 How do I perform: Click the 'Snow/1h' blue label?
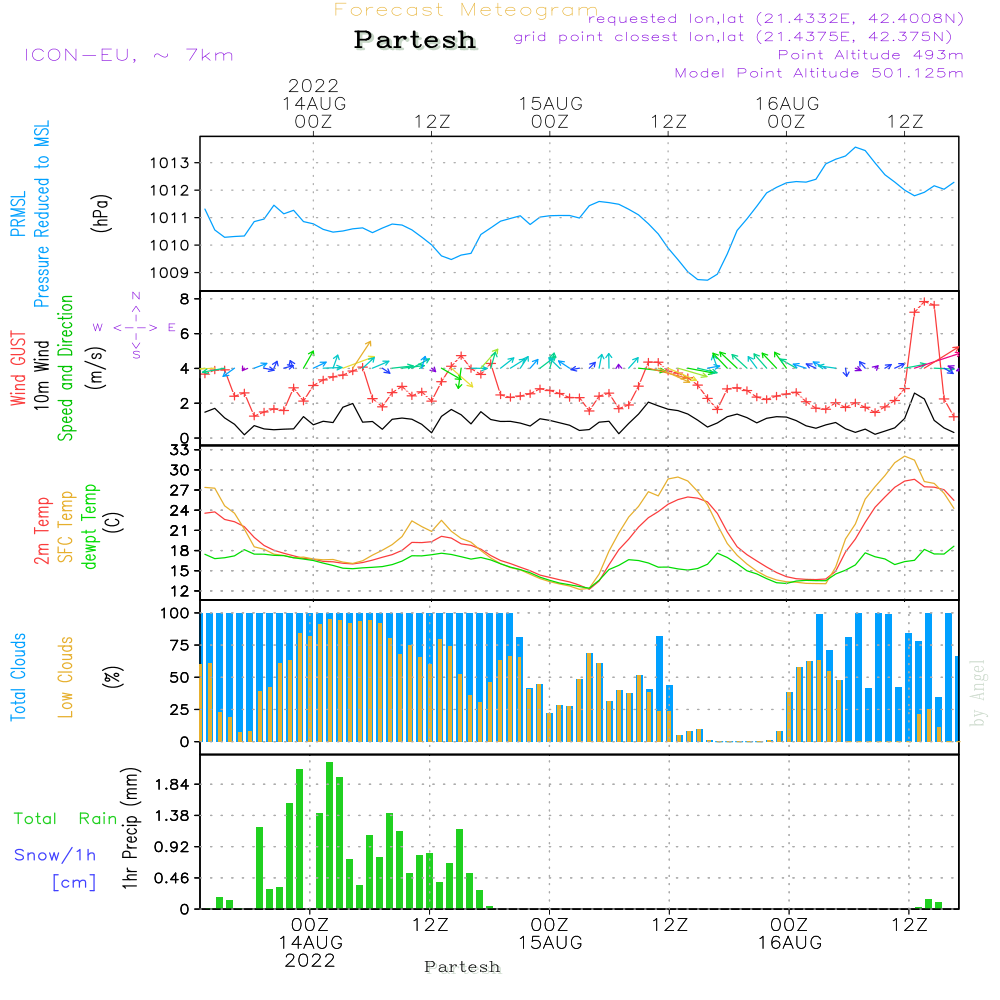pyautogui.click(x=55, y=855)
